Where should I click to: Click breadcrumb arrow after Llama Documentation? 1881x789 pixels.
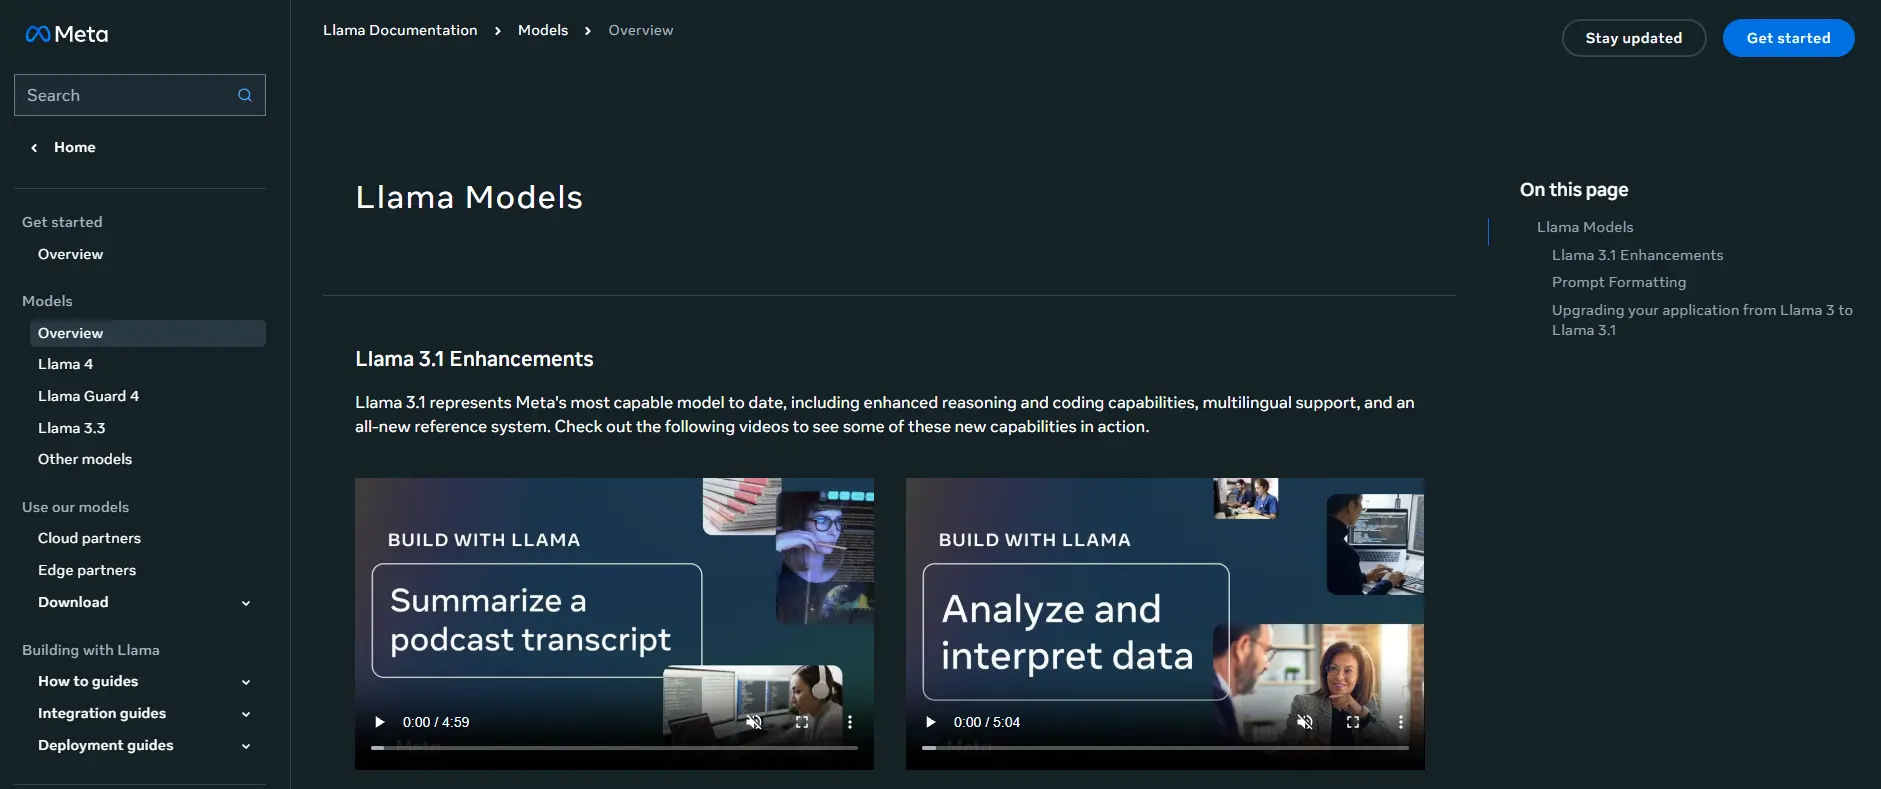[498, 31]
